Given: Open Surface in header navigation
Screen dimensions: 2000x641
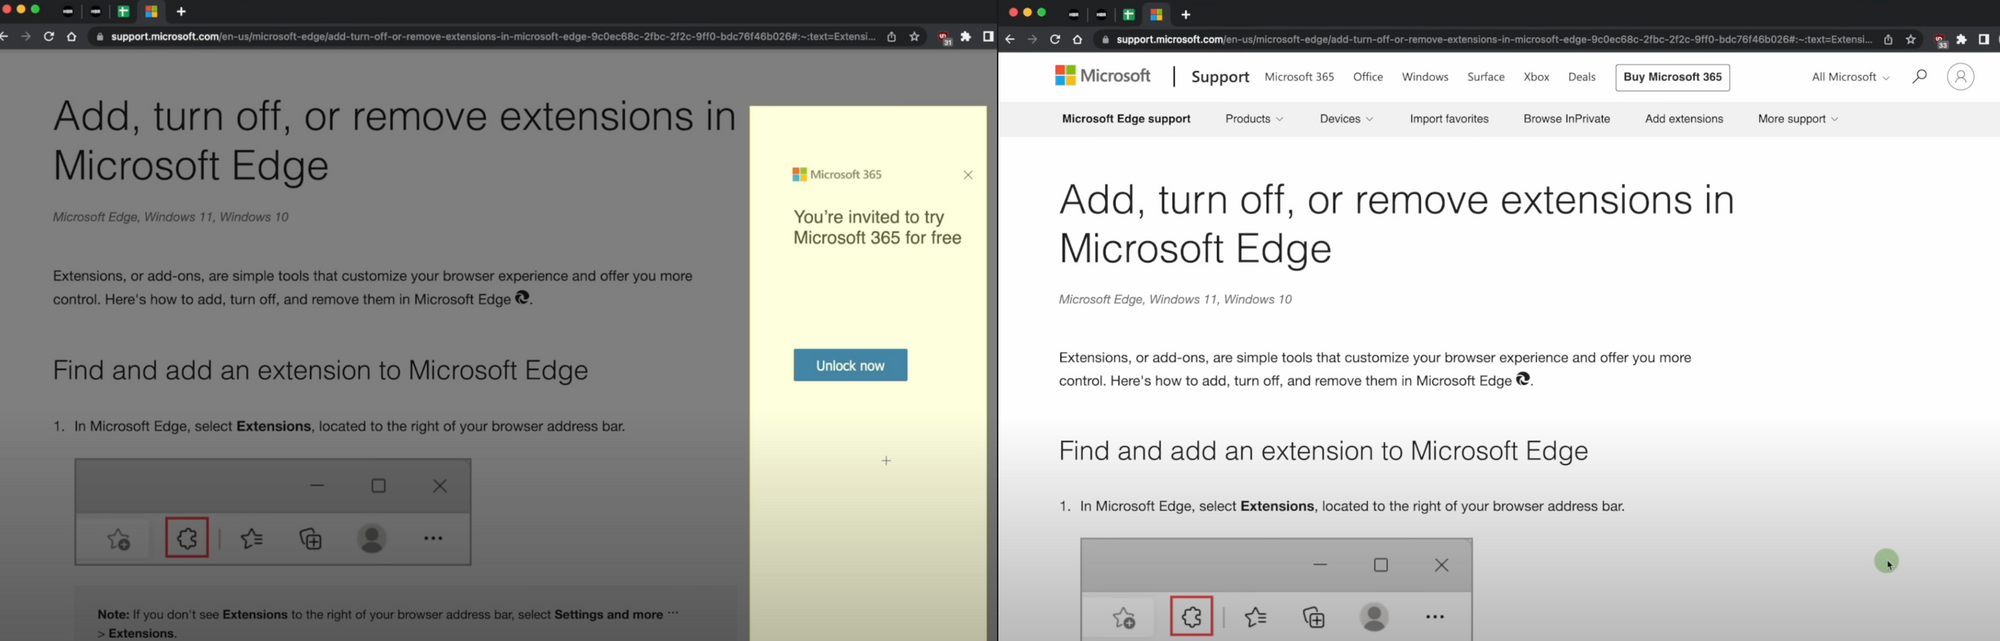Looking at the screenshot, I should click(x=1486, y=77).
